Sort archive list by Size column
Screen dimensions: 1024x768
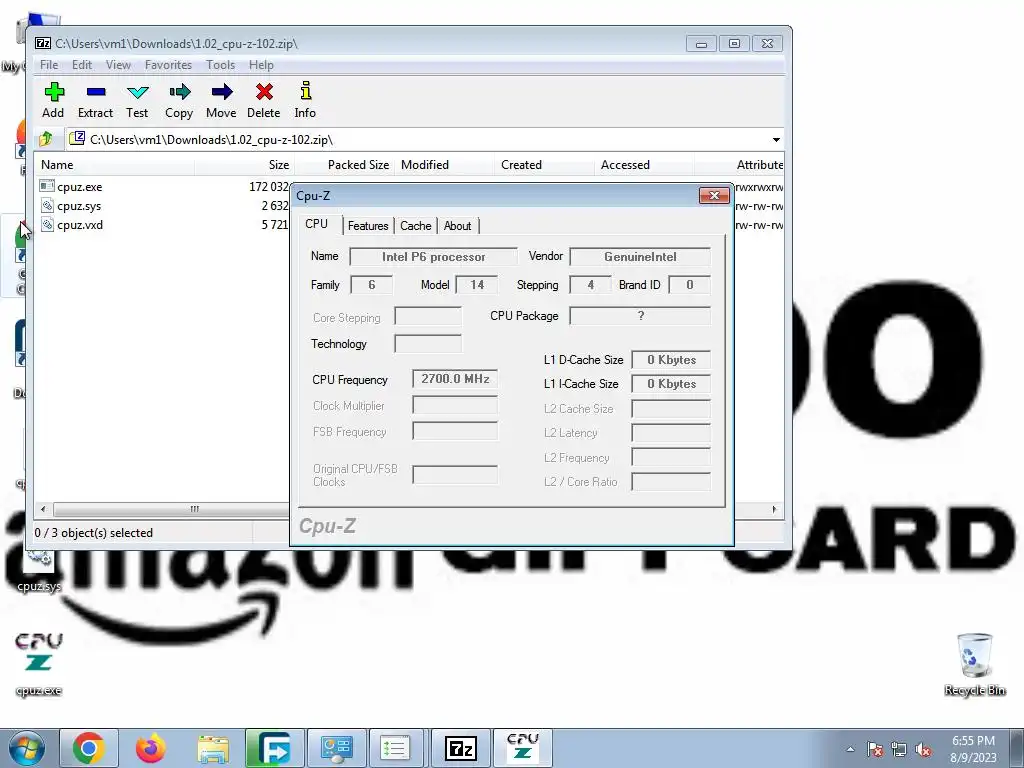tap(244, 165)
